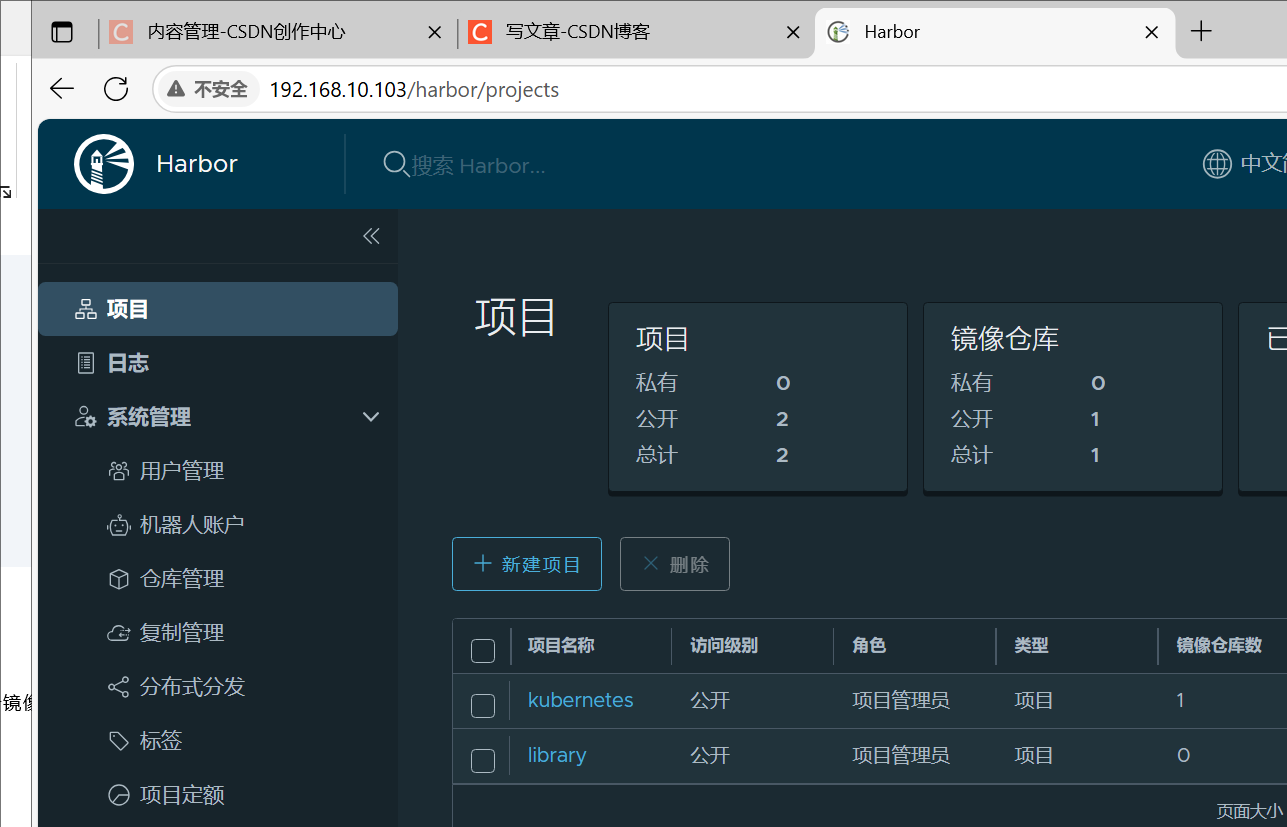Open a new browser tab
Image resolution: width=1287 pixels, height=827 pixels.
coord(1201,32)
